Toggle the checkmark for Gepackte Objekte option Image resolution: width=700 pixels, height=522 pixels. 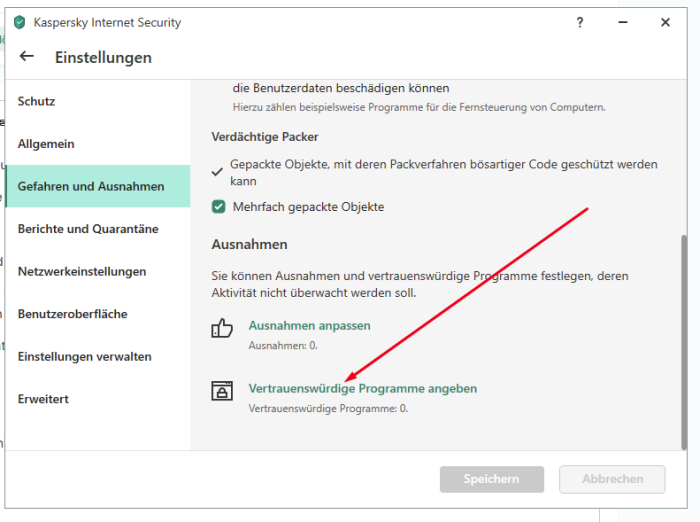coord(217,172)
